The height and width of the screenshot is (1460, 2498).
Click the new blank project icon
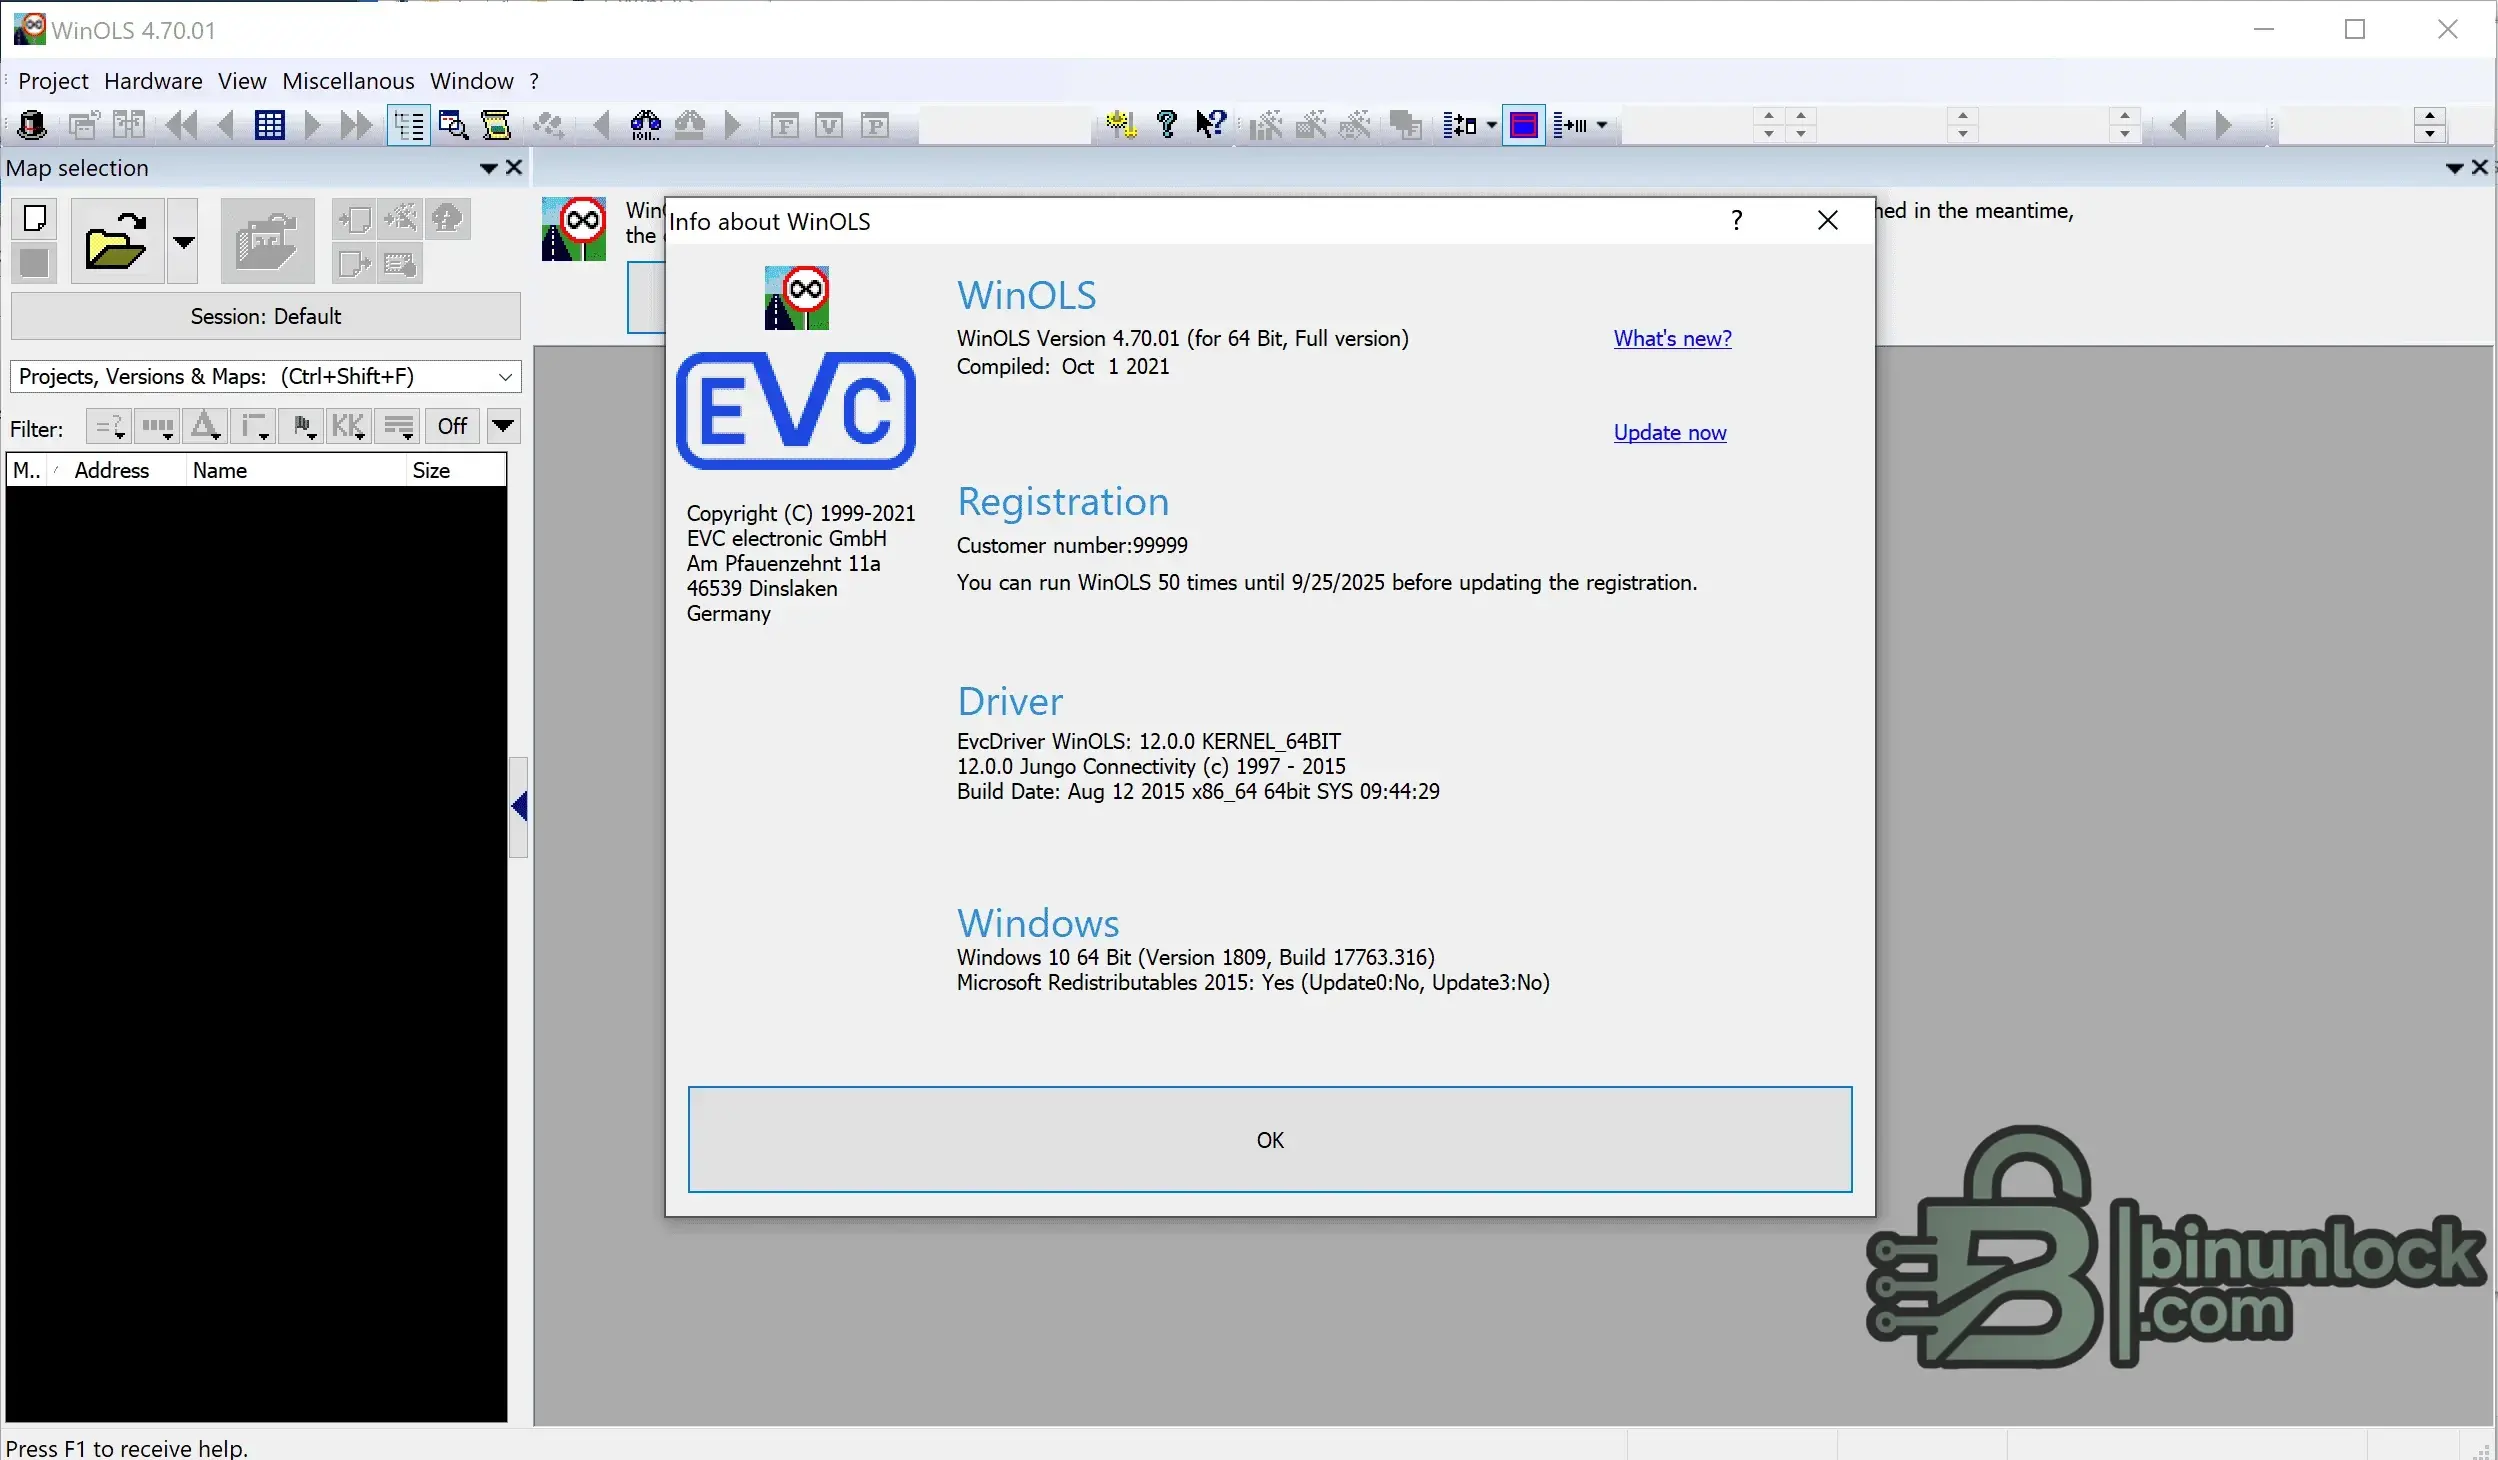pyautogui.click(x=35, y=218)
